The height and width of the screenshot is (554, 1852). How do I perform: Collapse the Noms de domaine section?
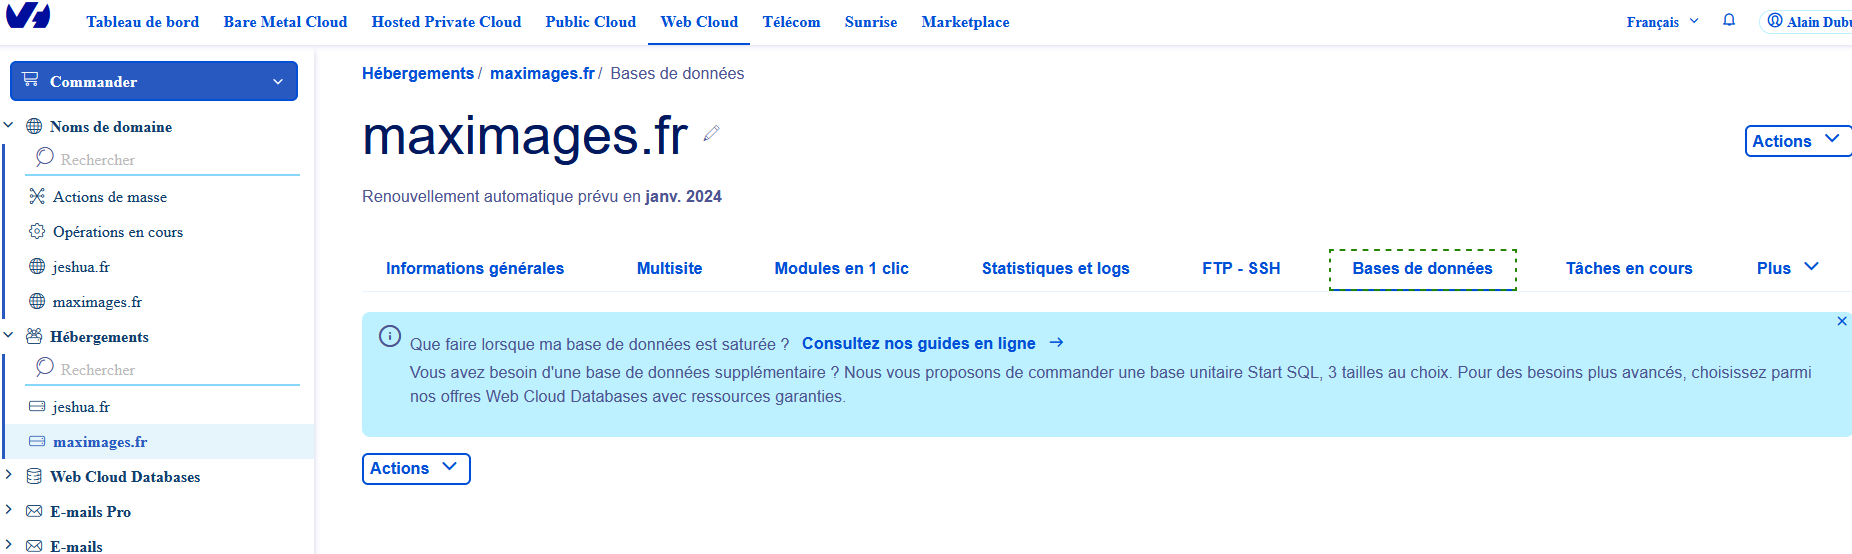click(x=9, y=126)
